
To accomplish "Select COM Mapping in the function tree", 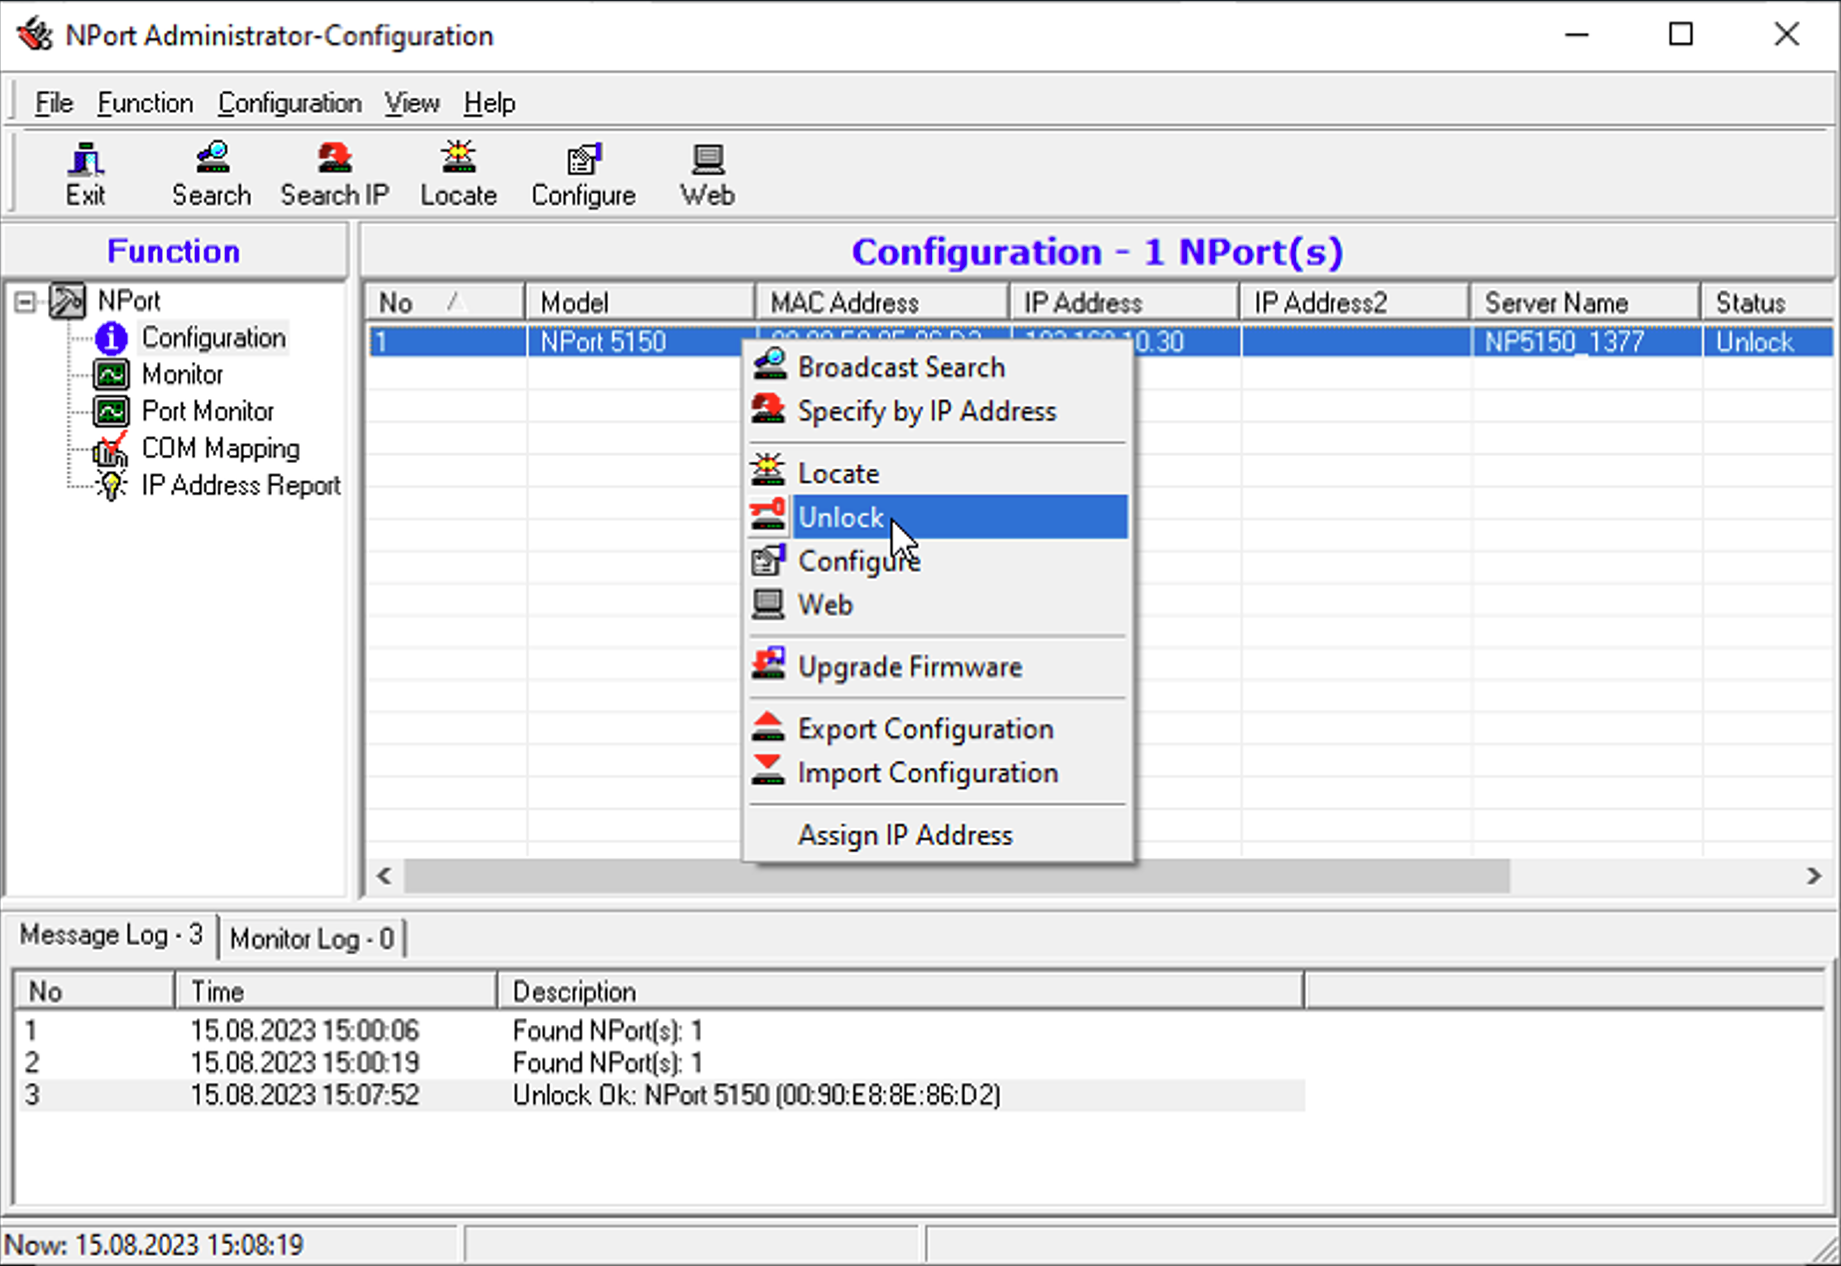I will 221,449.
